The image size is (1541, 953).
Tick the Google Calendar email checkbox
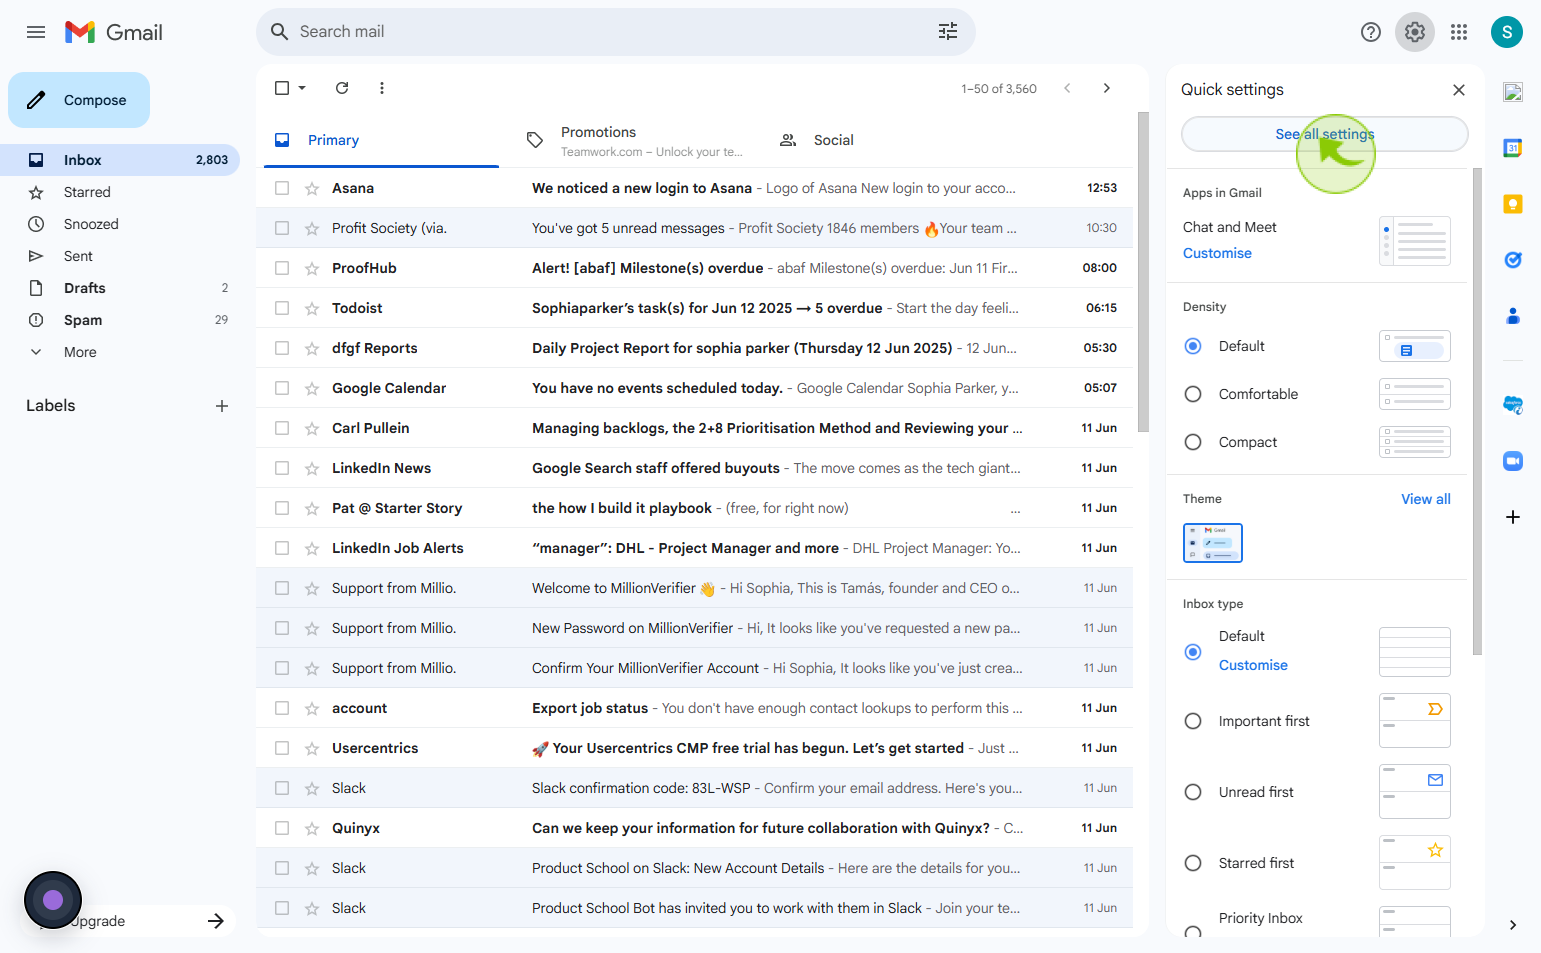coord(282,388)
